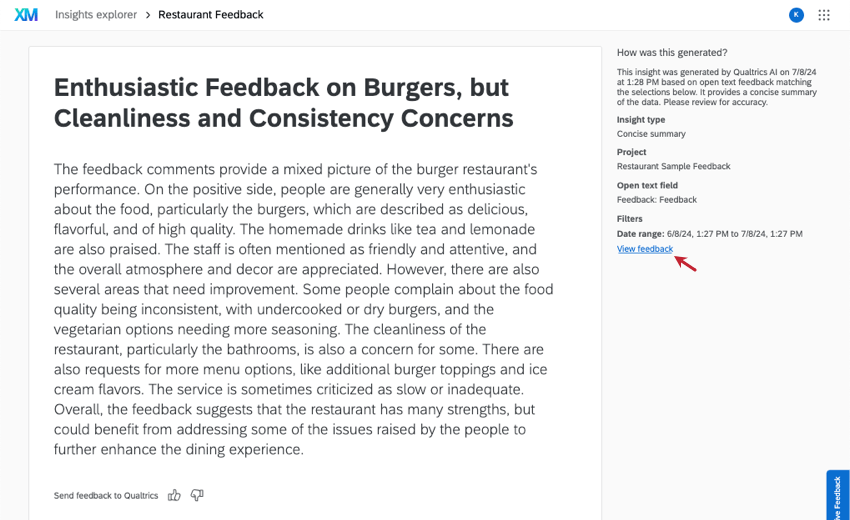This screenshot has height=520, width=850.
Task: Open the apps grid menu
Action: coord(824,15)
